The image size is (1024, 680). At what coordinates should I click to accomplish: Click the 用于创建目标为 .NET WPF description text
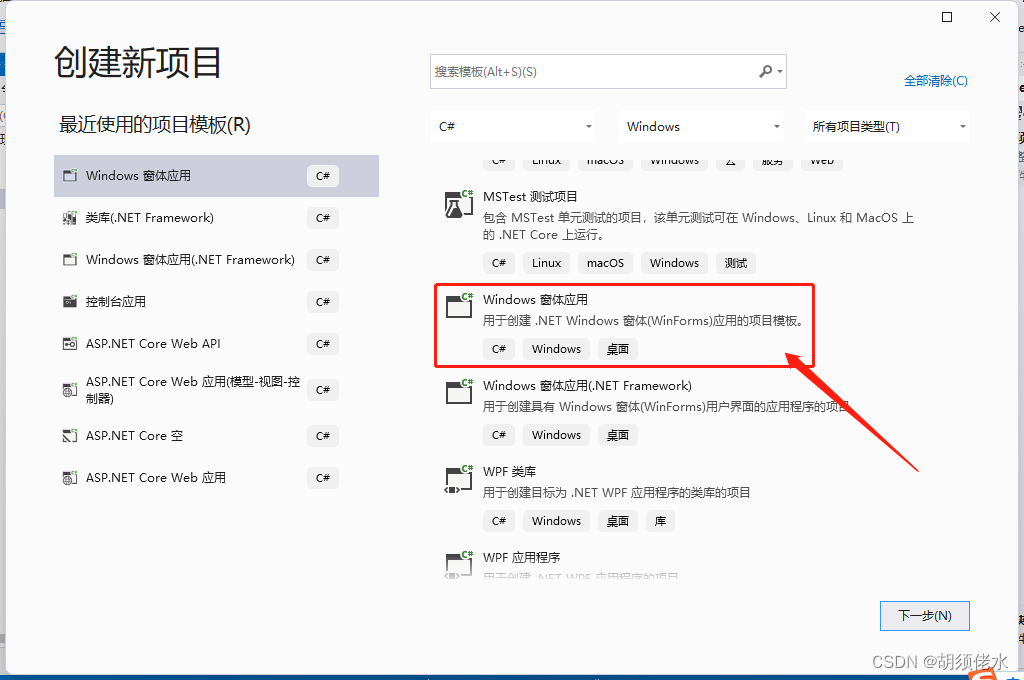pyautogui.click(x=616, y=492)
